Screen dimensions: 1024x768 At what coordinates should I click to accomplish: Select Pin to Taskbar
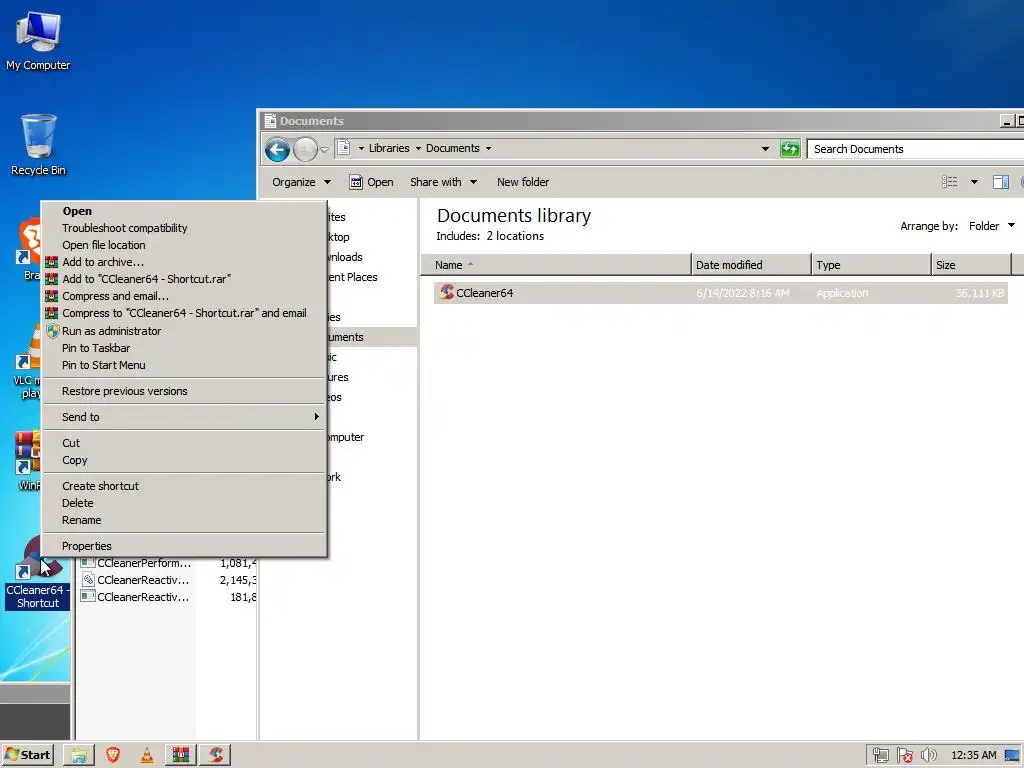pos(184,348)
